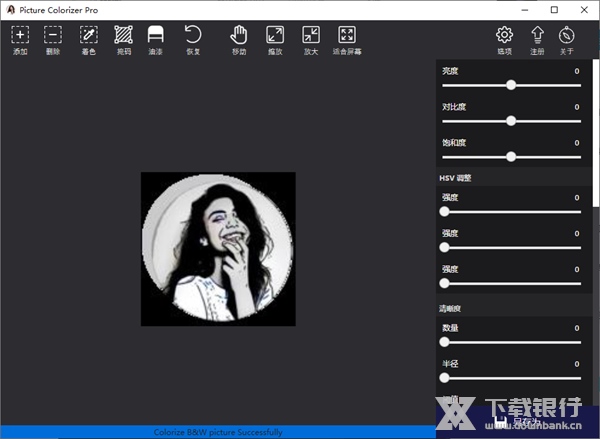Viewport: 600px width, 439px height.
Task: Select the Paint (油漆) tool
Action: tap(155, 36)
